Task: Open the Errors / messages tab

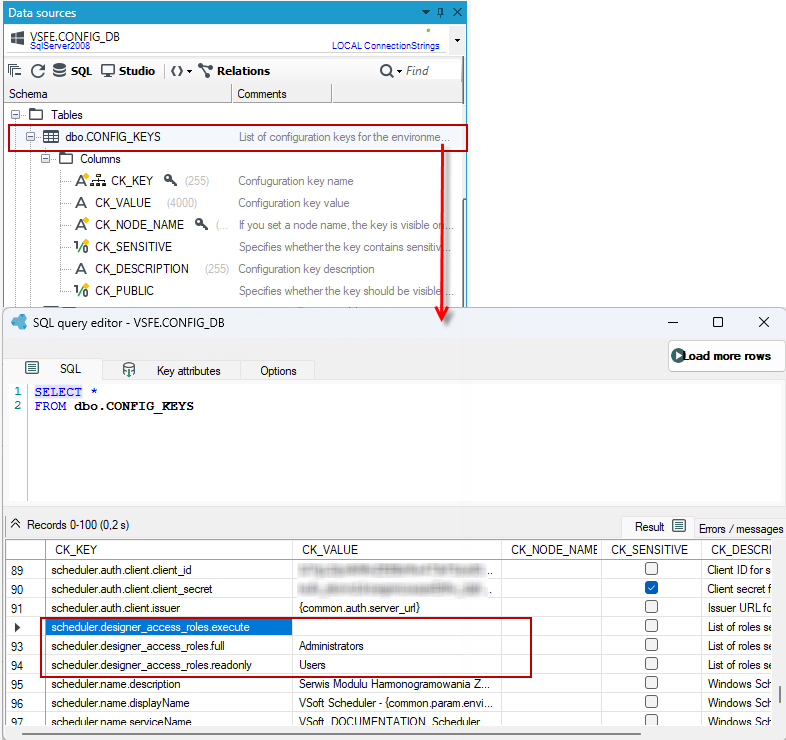Action: [740, 528]
